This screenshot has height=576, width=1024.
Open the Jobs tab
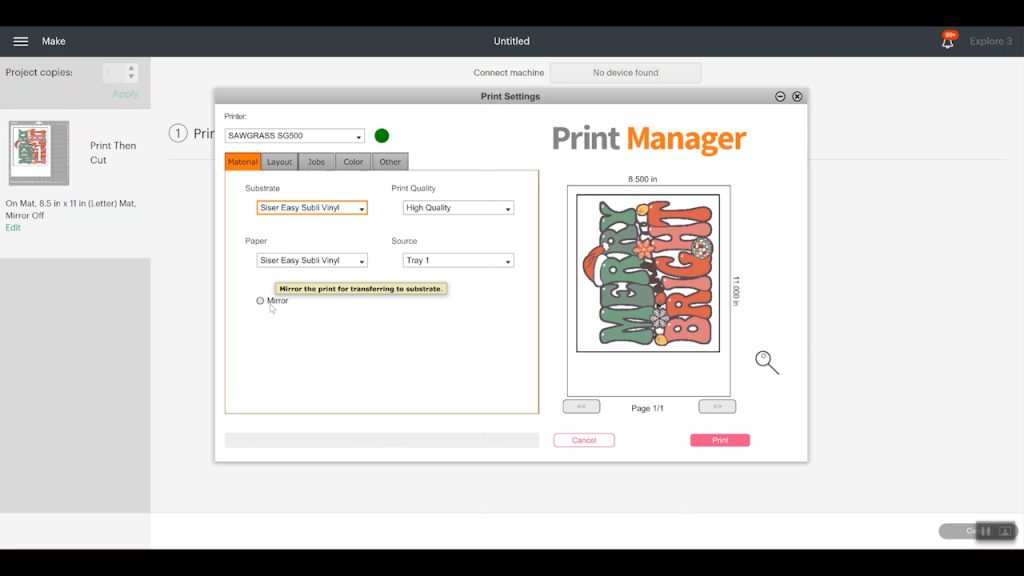point(316,162)
